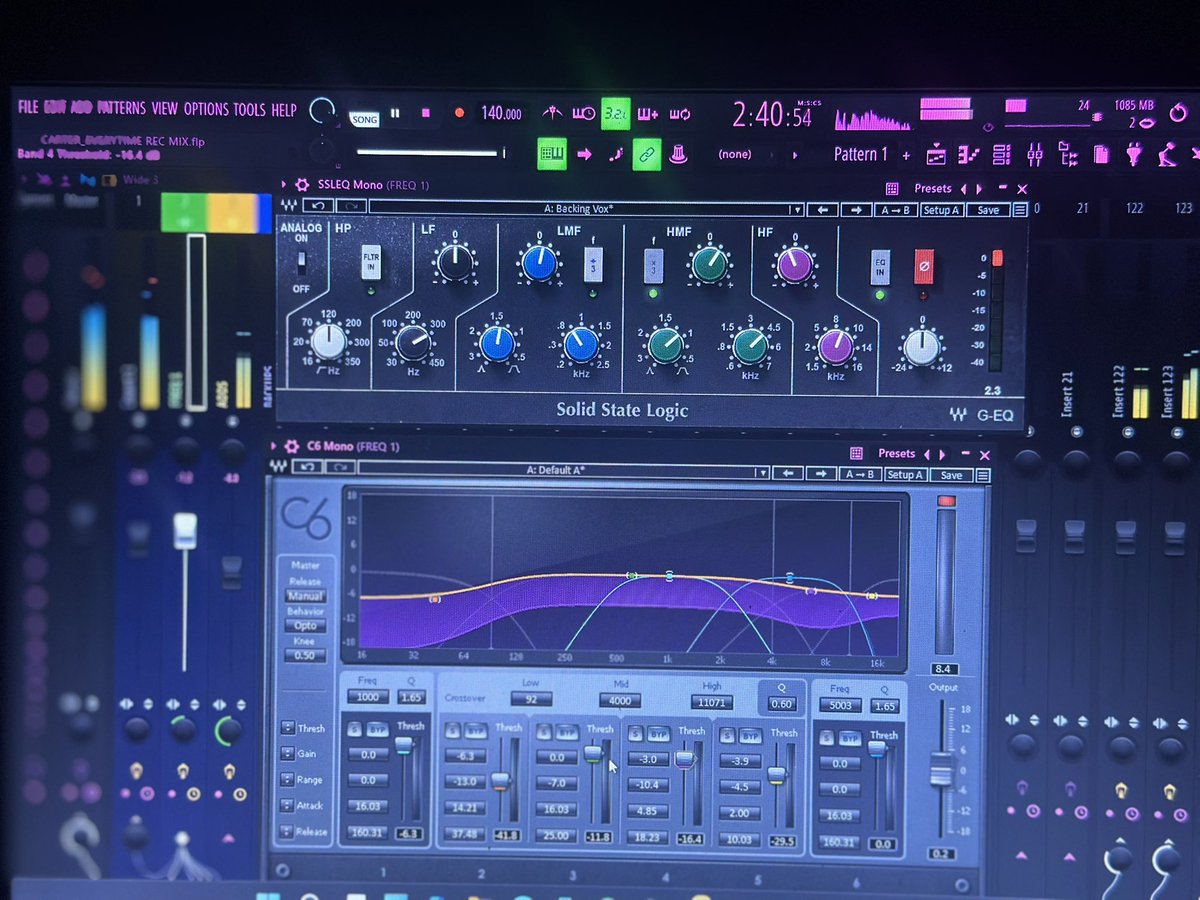This screenshot has width=1200, height=900.
Task: Click A→B copy button in SSLEQ
Action: pos(895,210)
